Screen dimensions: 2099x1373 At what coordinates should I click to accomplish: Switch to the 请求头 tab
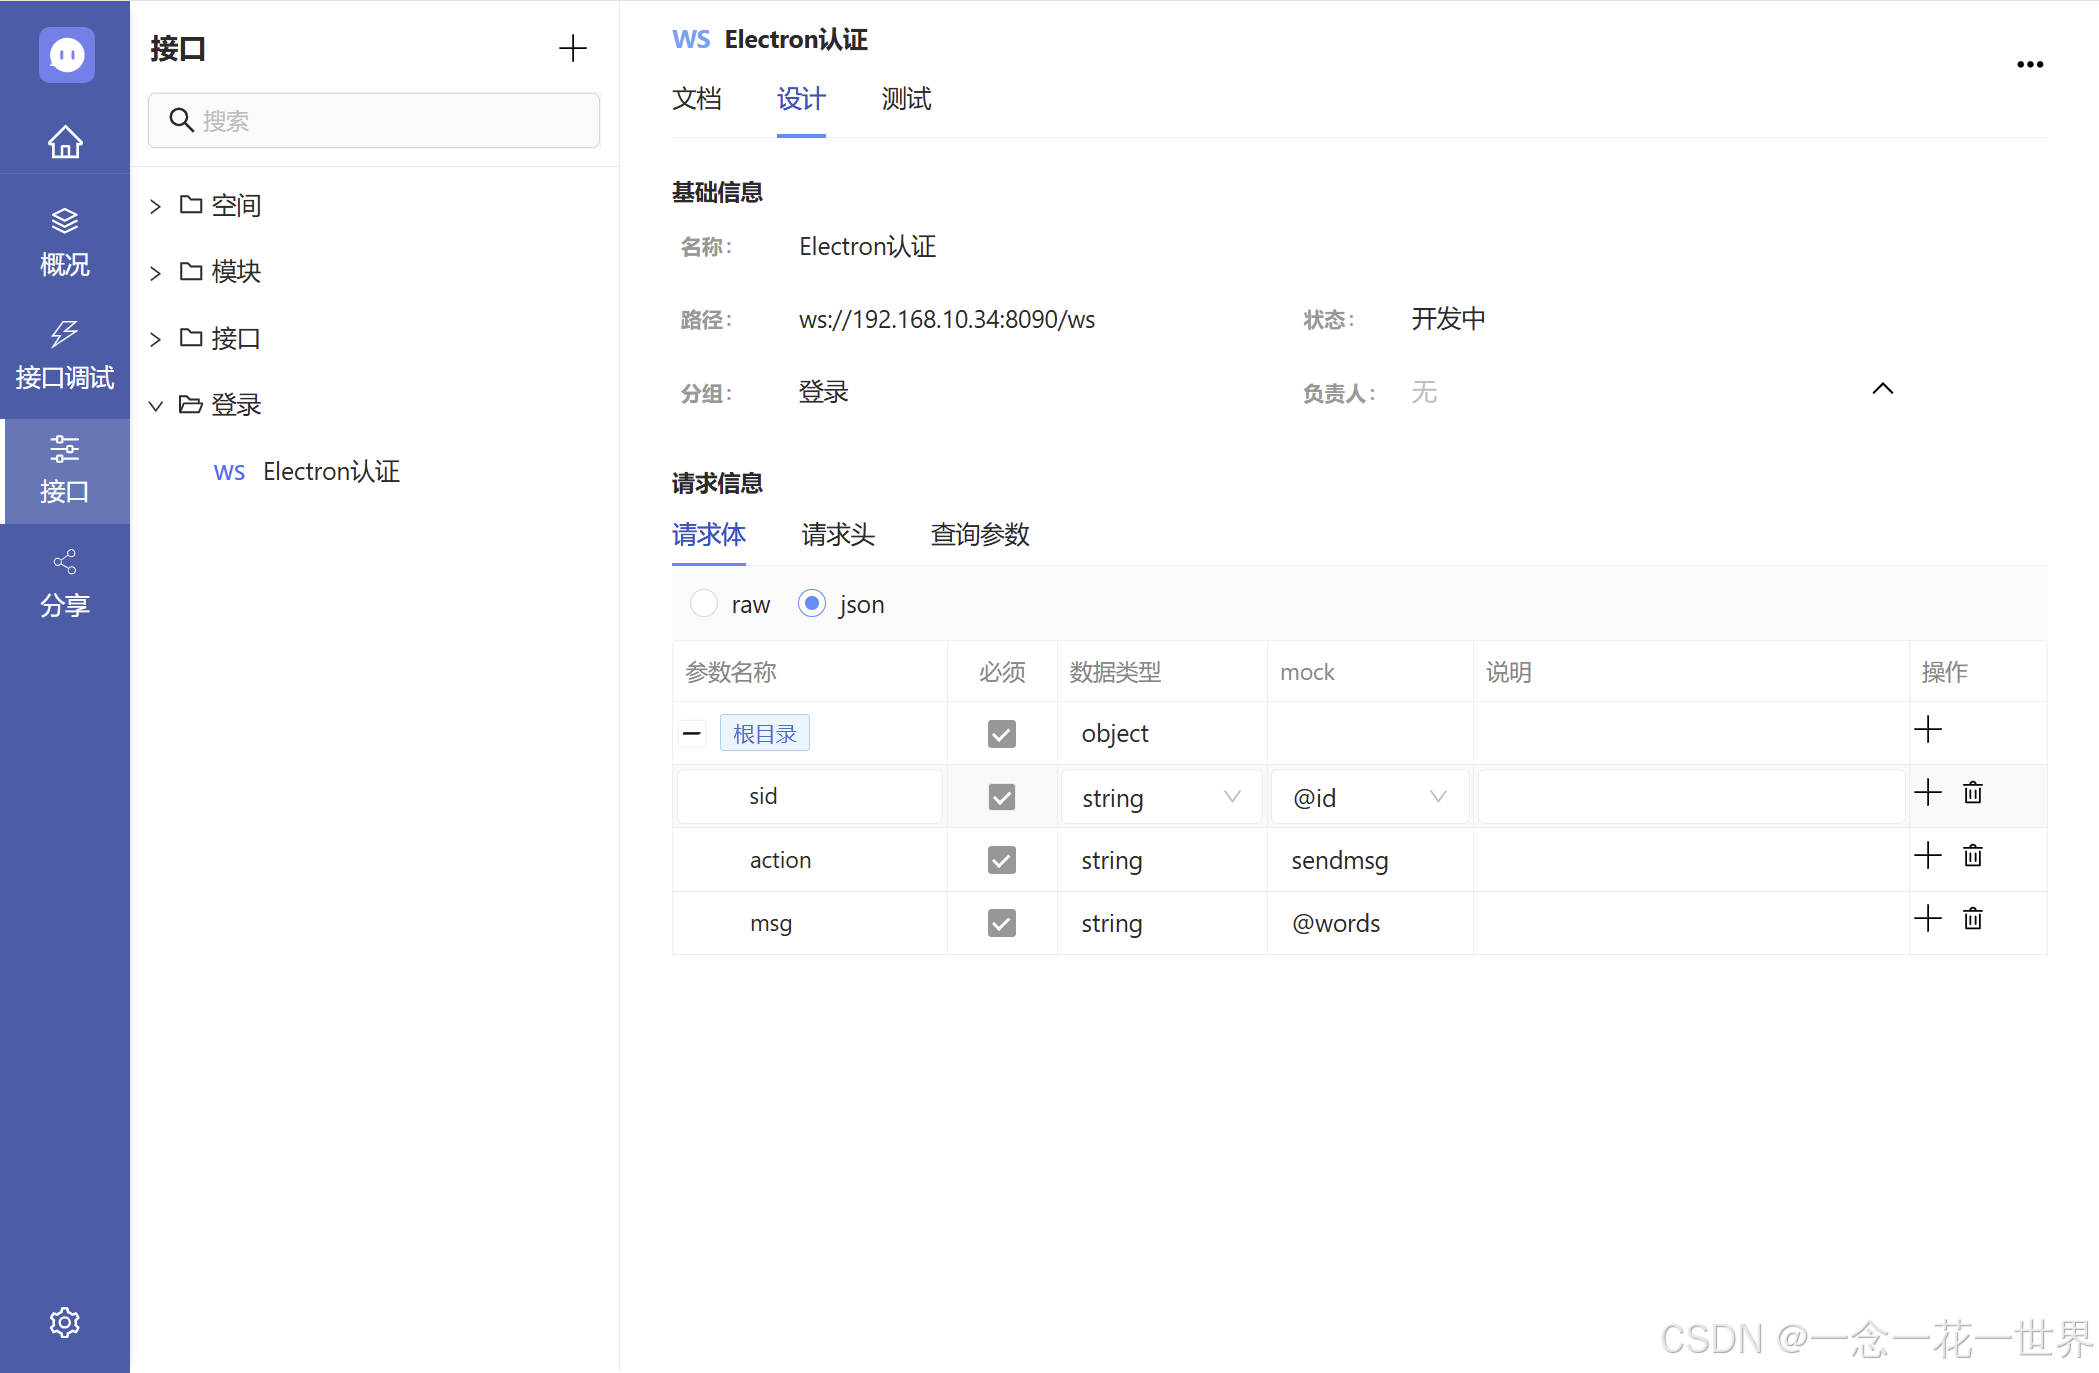pyautogui.click(x=838, y=535)
